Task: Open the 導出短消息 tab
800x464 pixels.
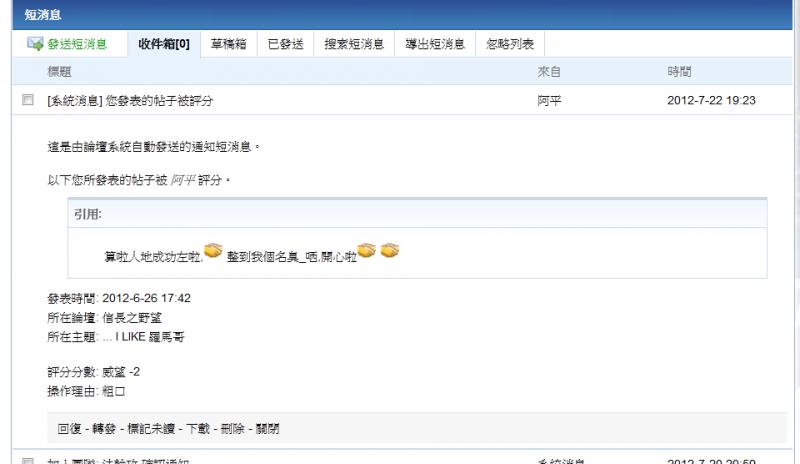Action: click(x=435, y=44)
